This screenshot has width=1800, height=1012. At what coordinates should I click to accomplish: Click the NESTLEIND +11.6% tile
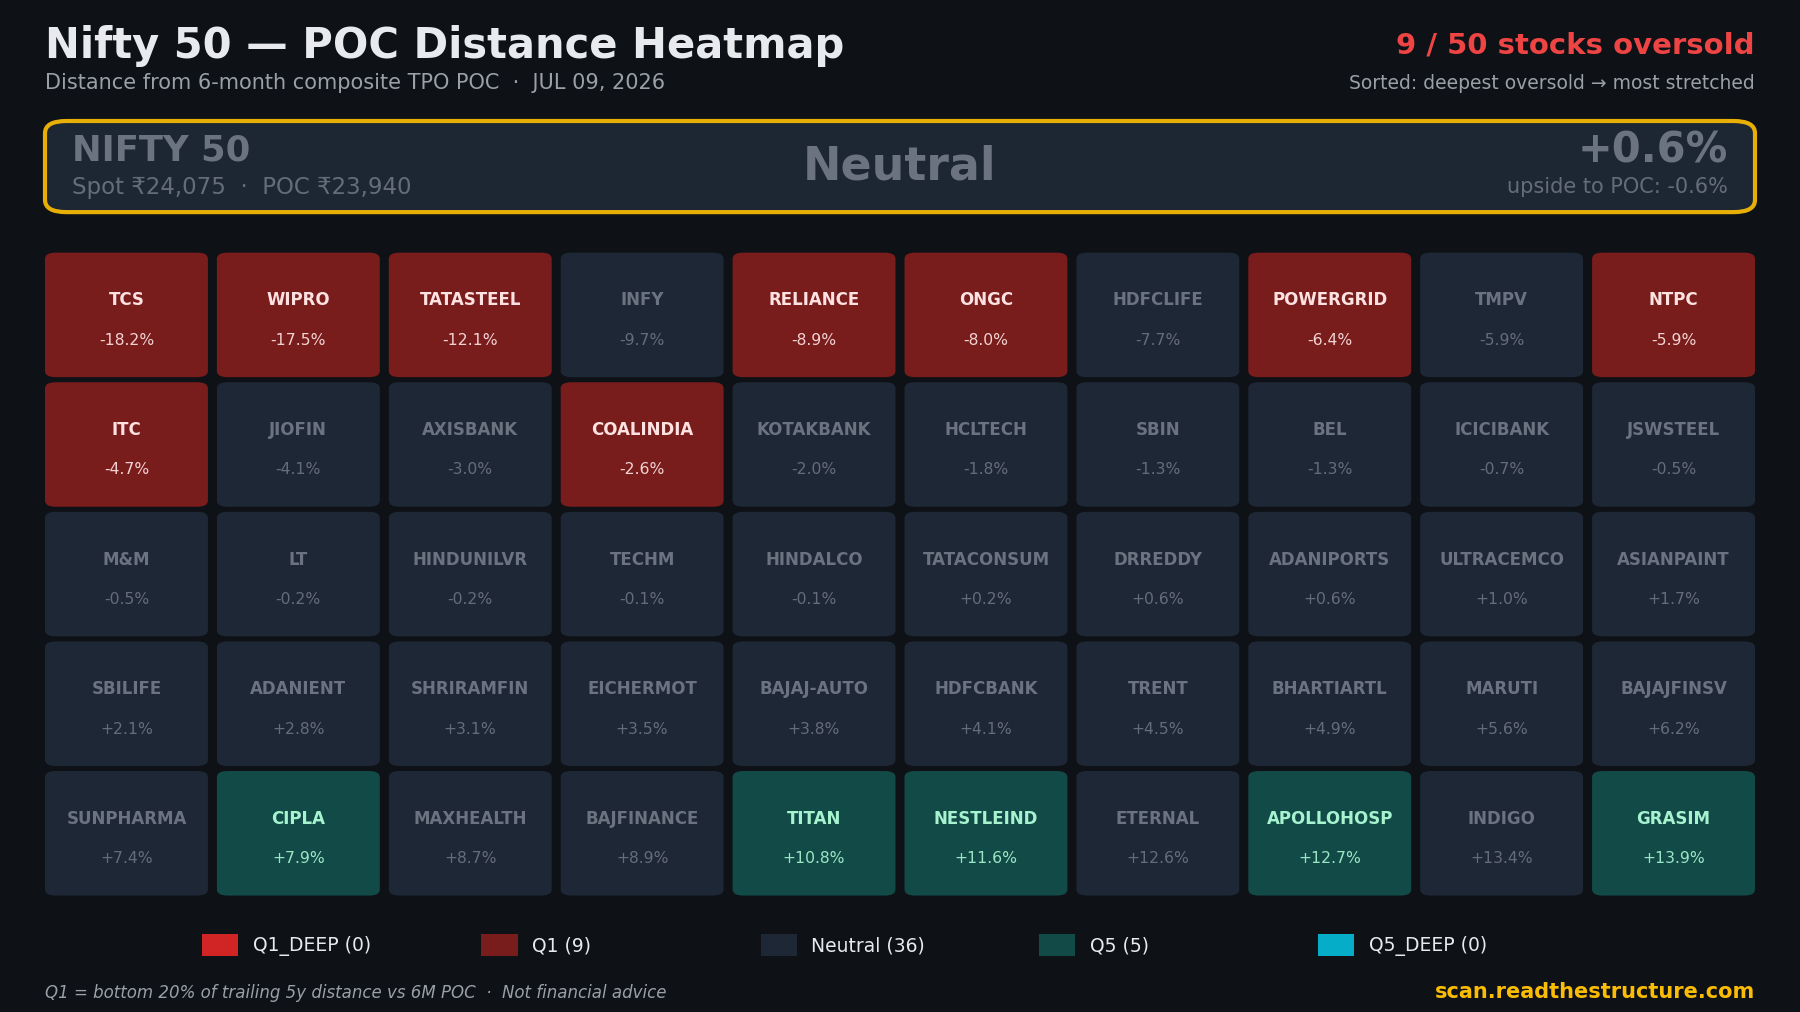986,833
